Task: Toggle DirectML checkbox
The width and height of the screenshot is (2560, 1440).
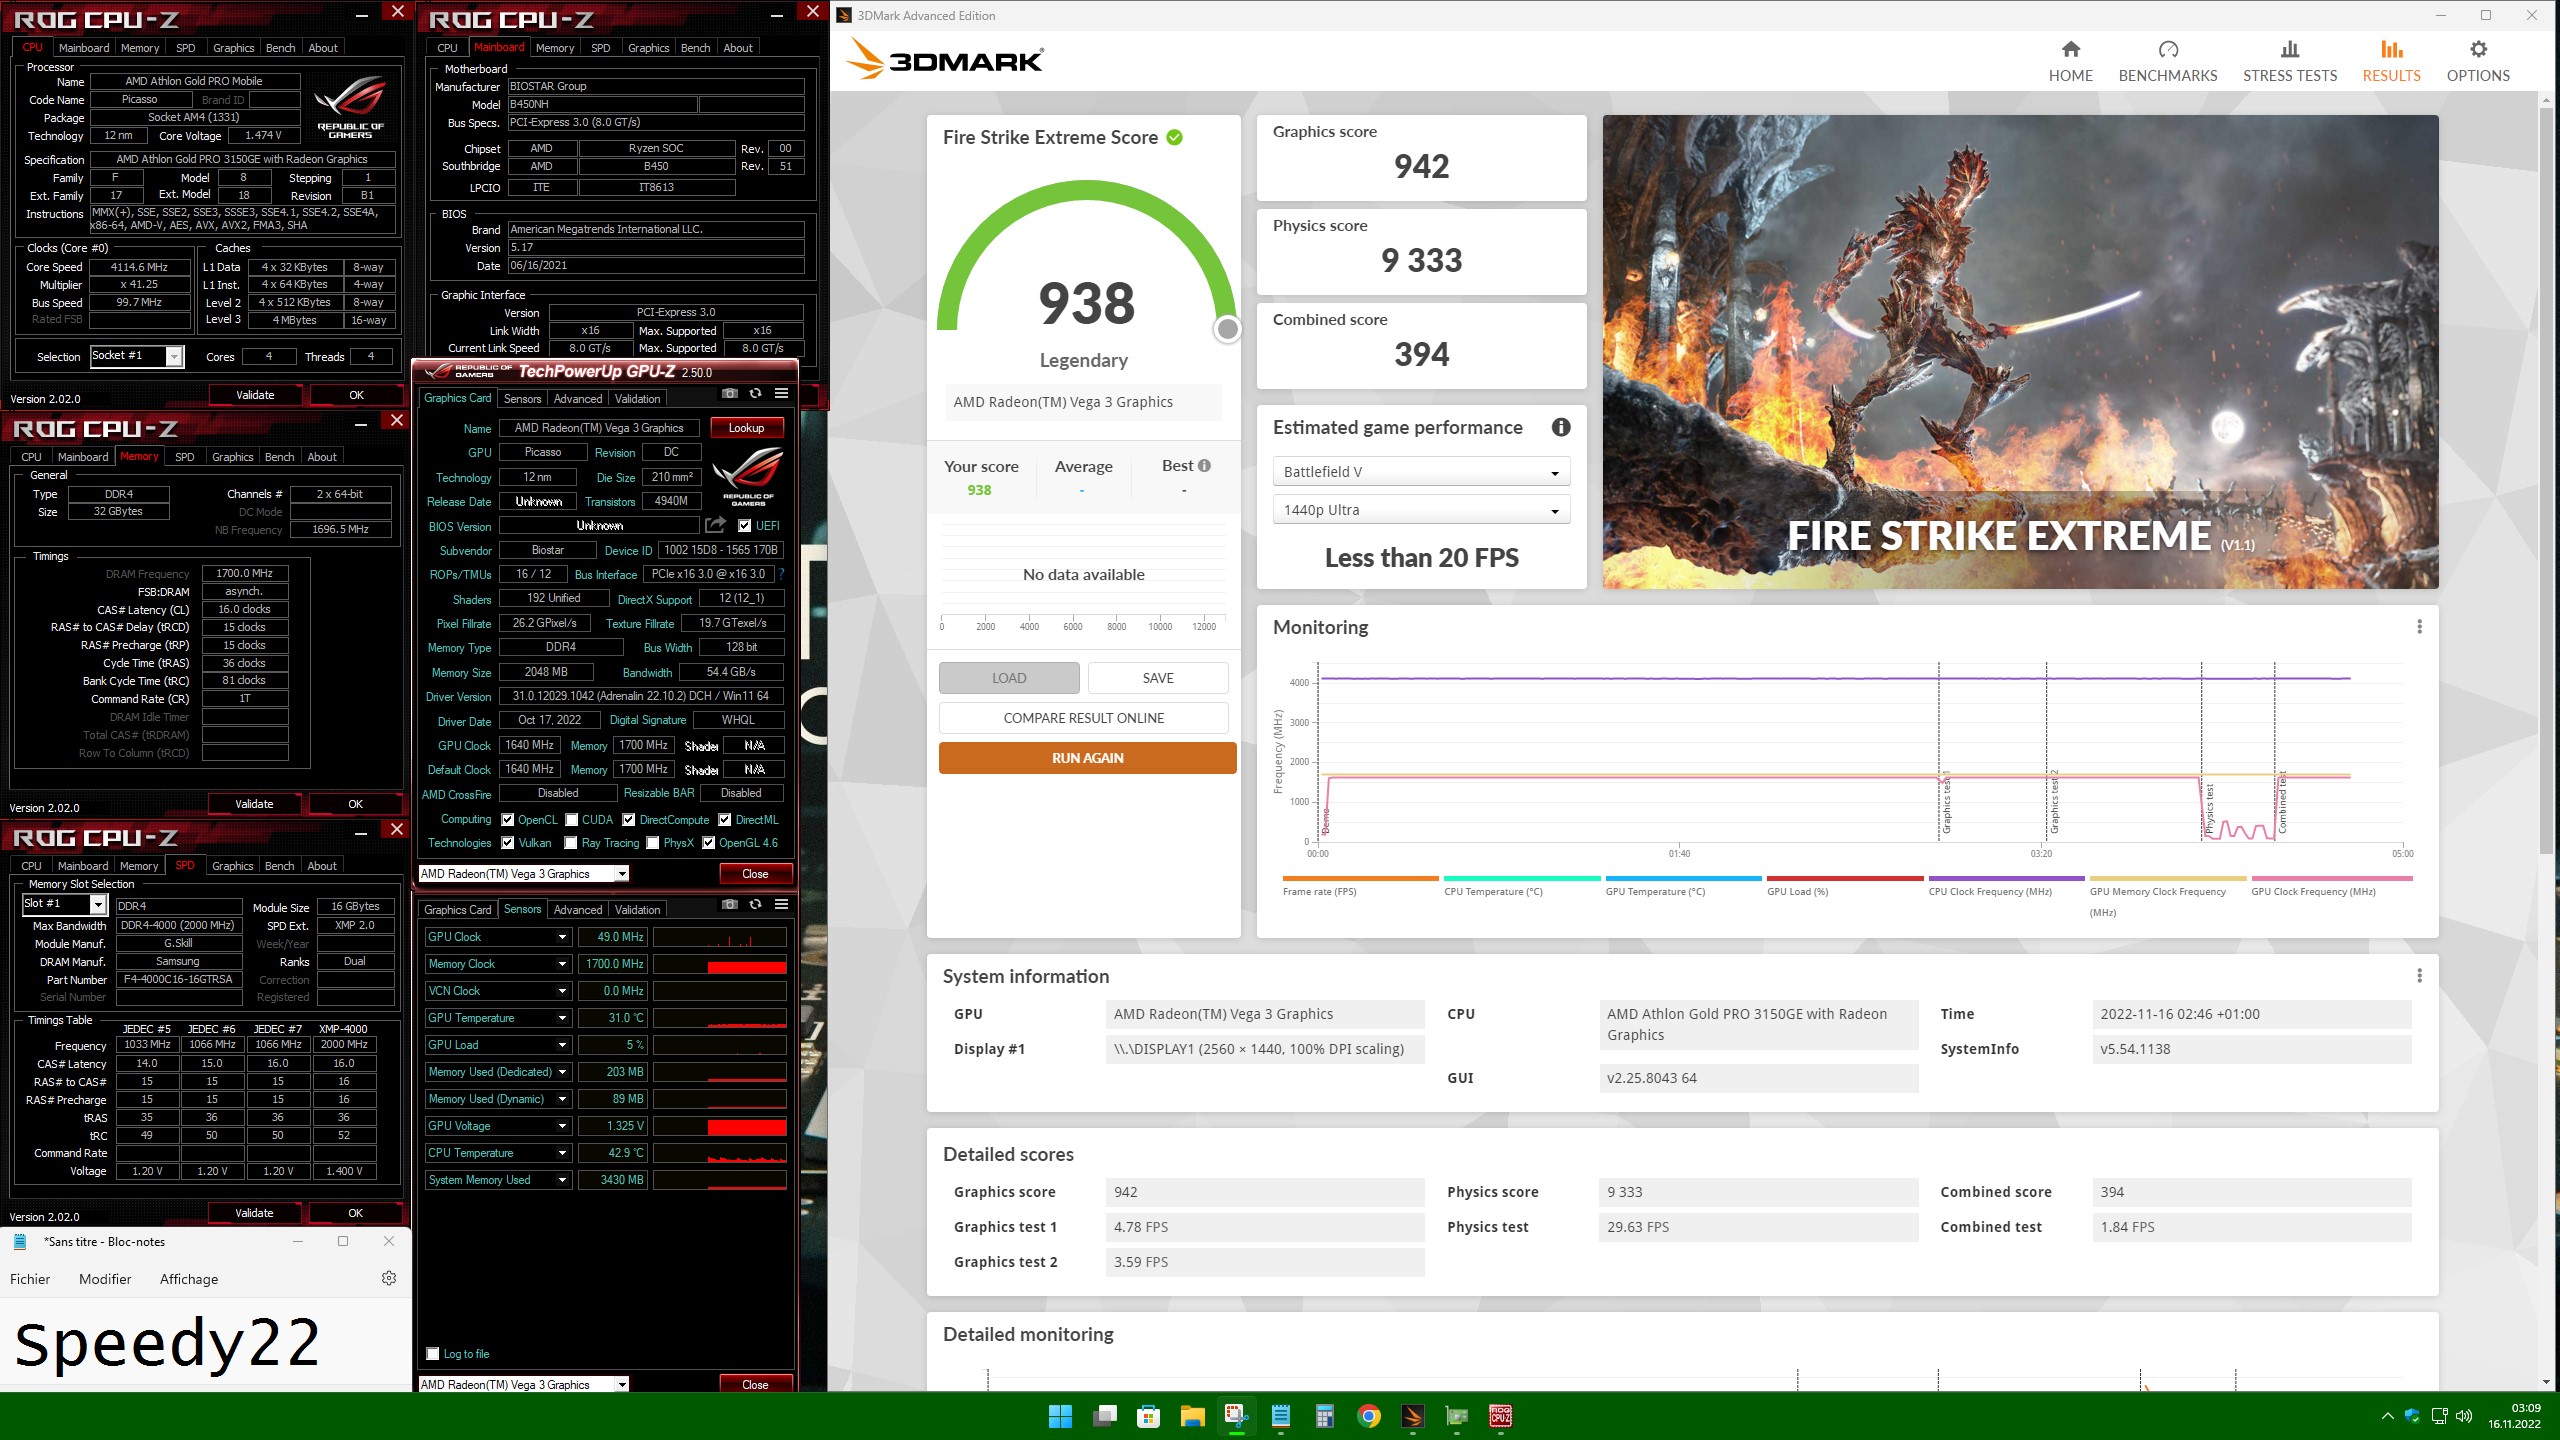Action: [x=725, y=820]
